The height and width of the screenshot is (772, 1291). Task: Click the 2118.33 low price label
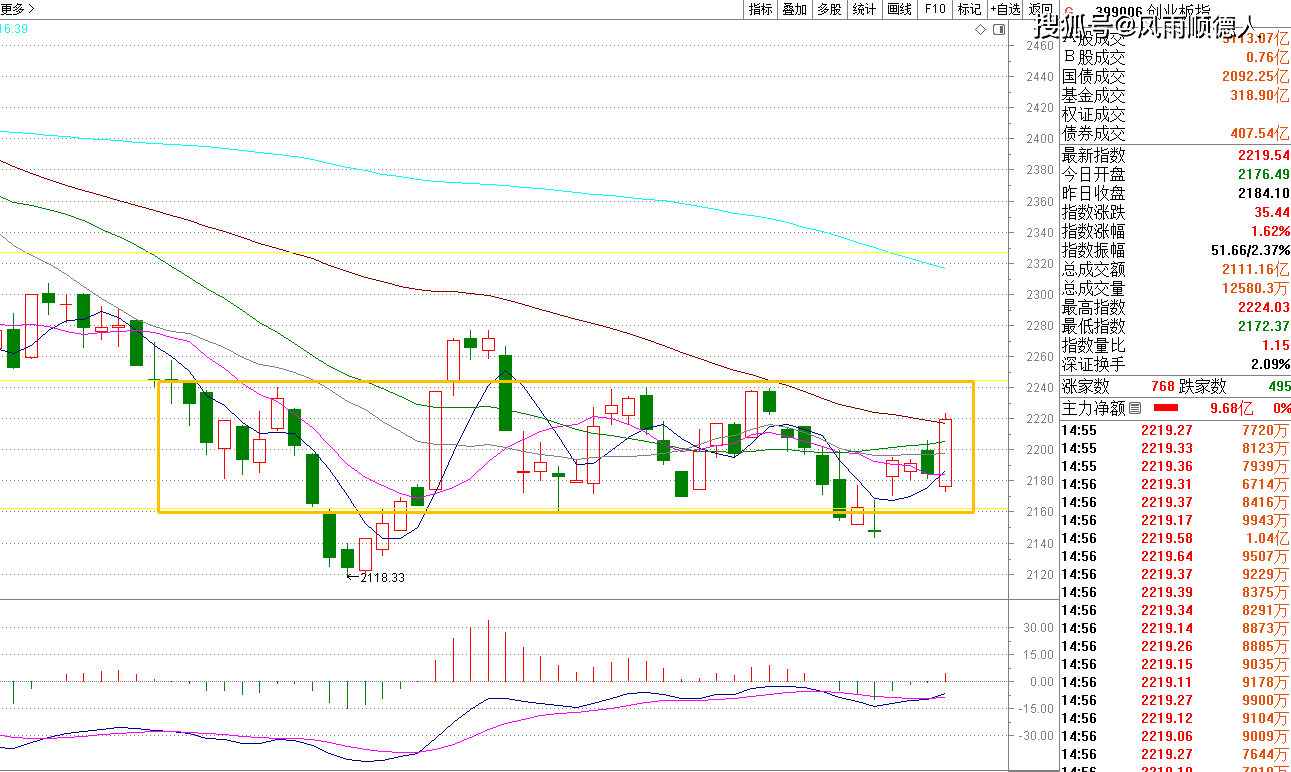click(382, 577)
